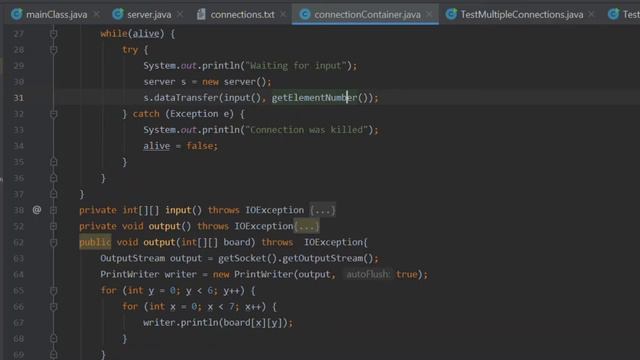Viewport: 640px width, 360px height.
Task: Click getOutputStream() on line 63
Action: [x=327, y=258]
